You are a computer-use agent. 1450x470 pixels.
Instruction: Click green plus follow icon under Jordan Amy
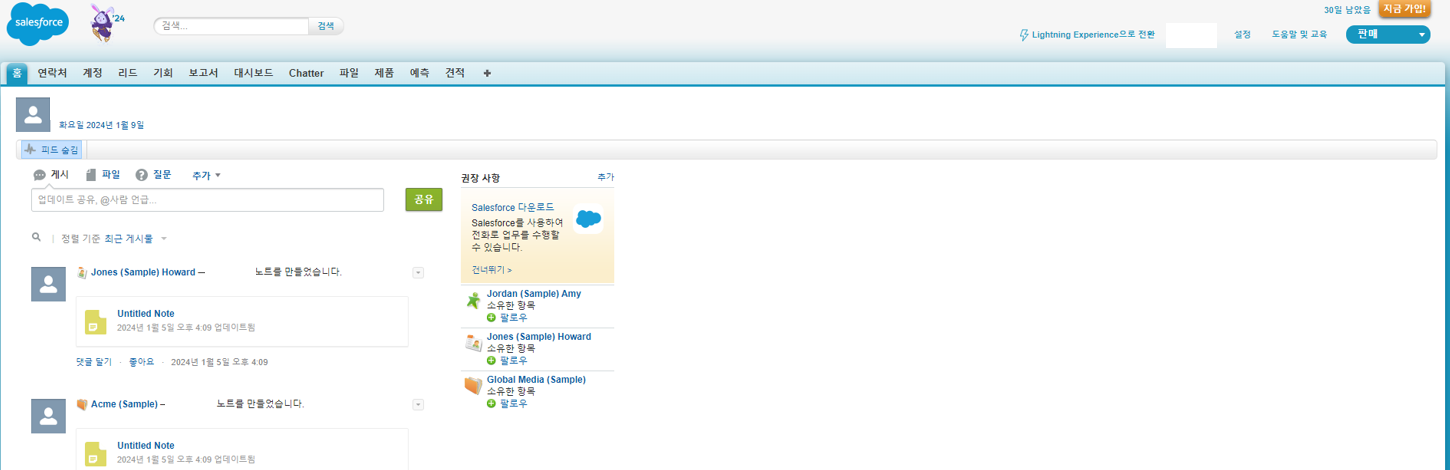point(491,317)
